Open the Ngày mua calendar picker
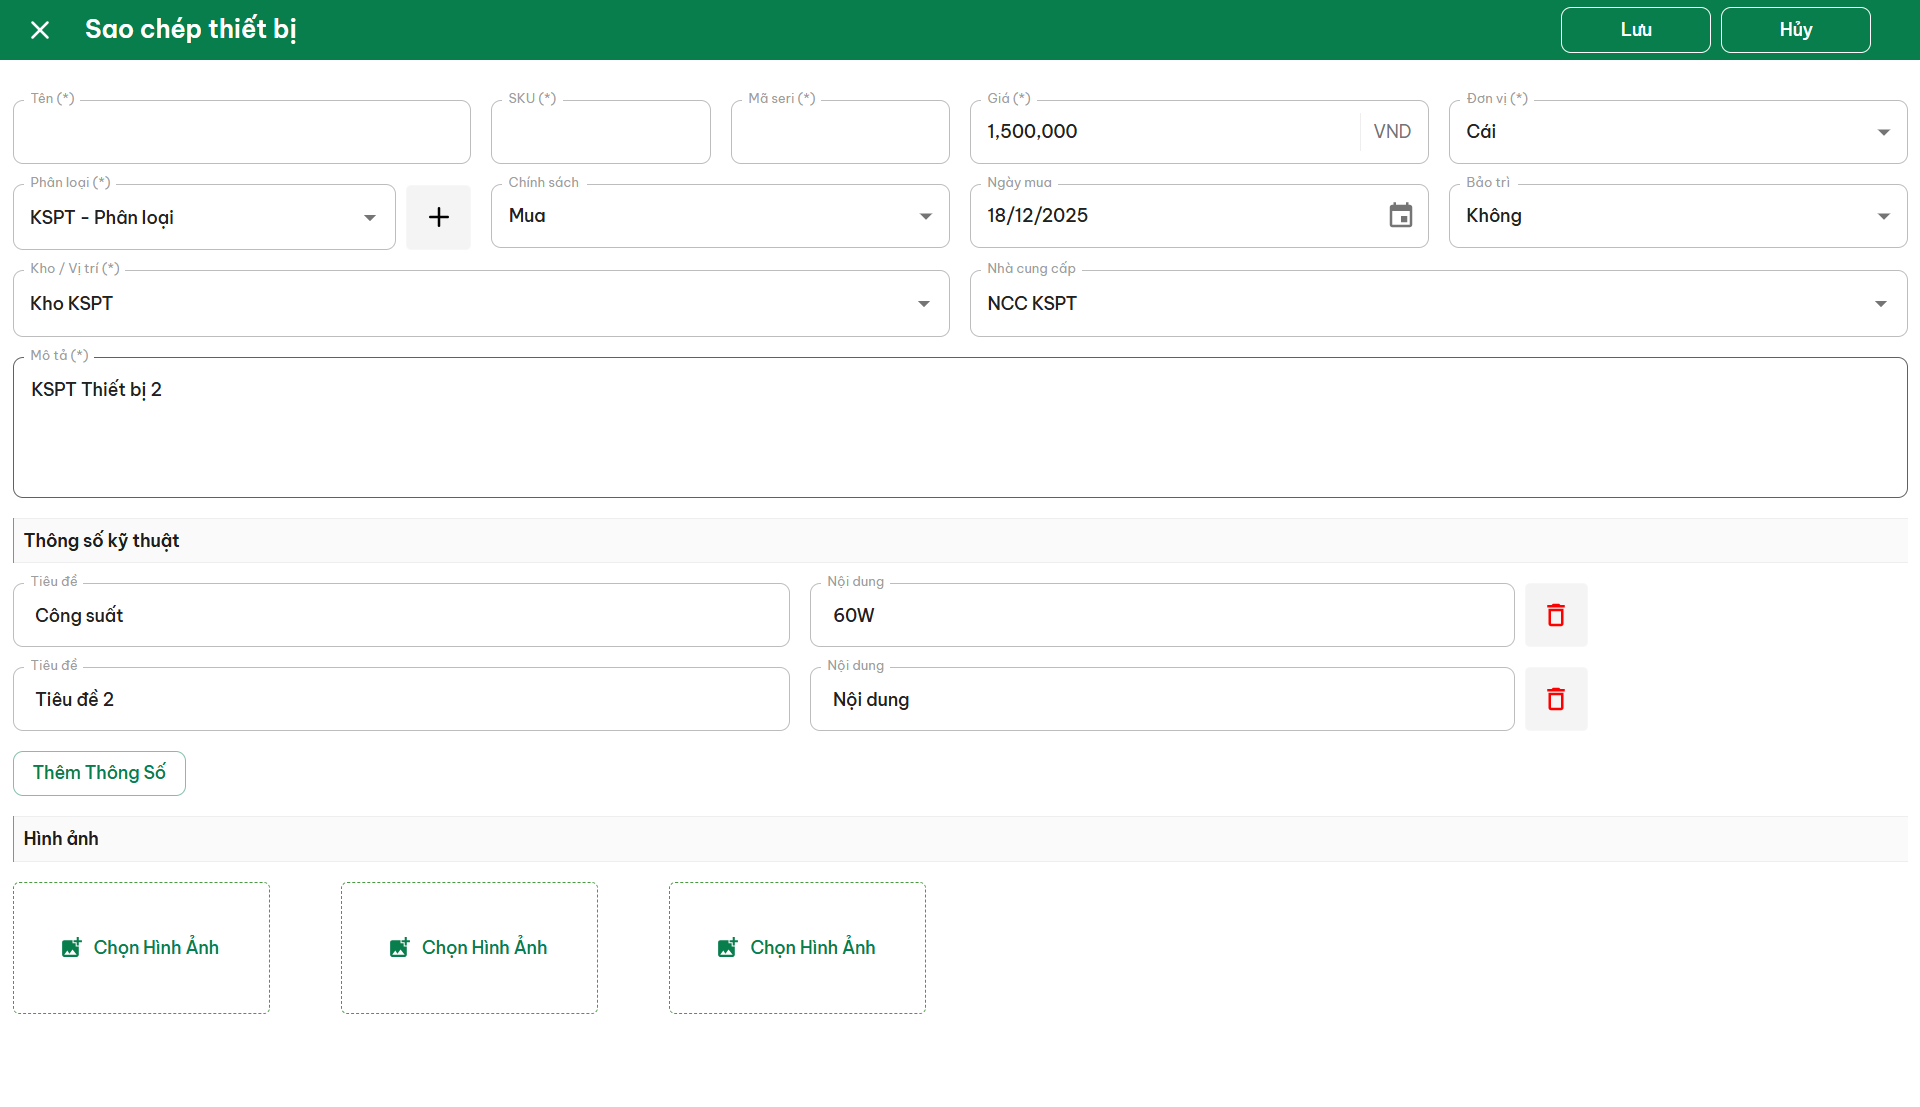Screen dimensions: 1920x1107 (1400, 215)
